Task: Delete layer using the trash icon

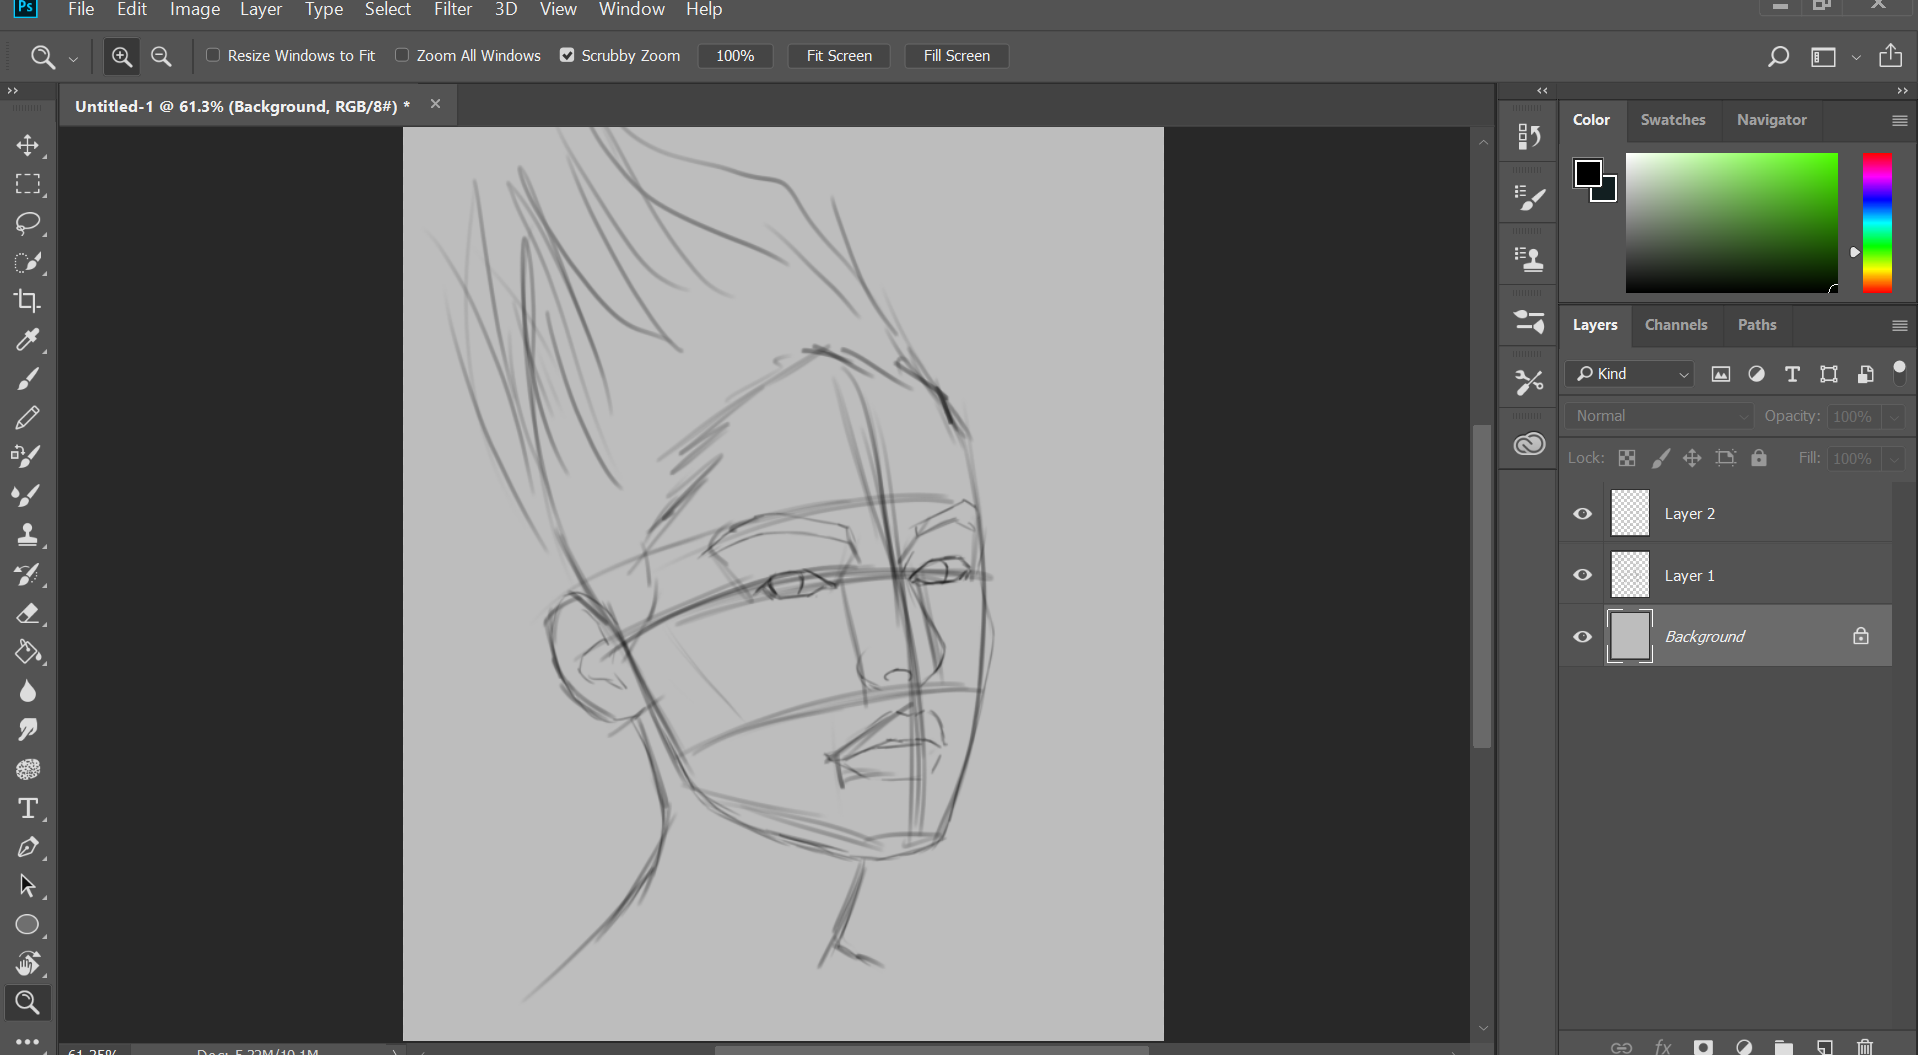Action: tap(1865, 1046)
